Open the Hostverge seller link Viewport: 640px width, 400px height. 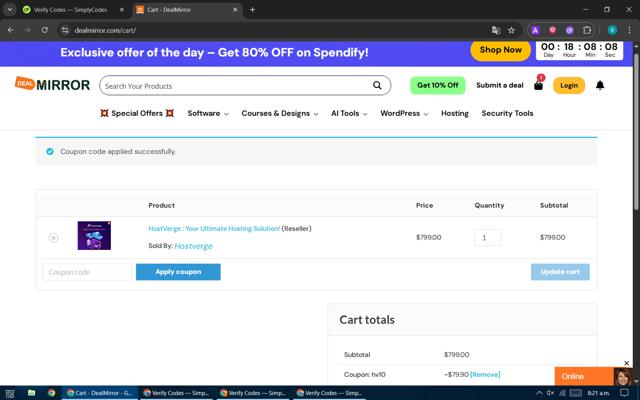(193, 246)
